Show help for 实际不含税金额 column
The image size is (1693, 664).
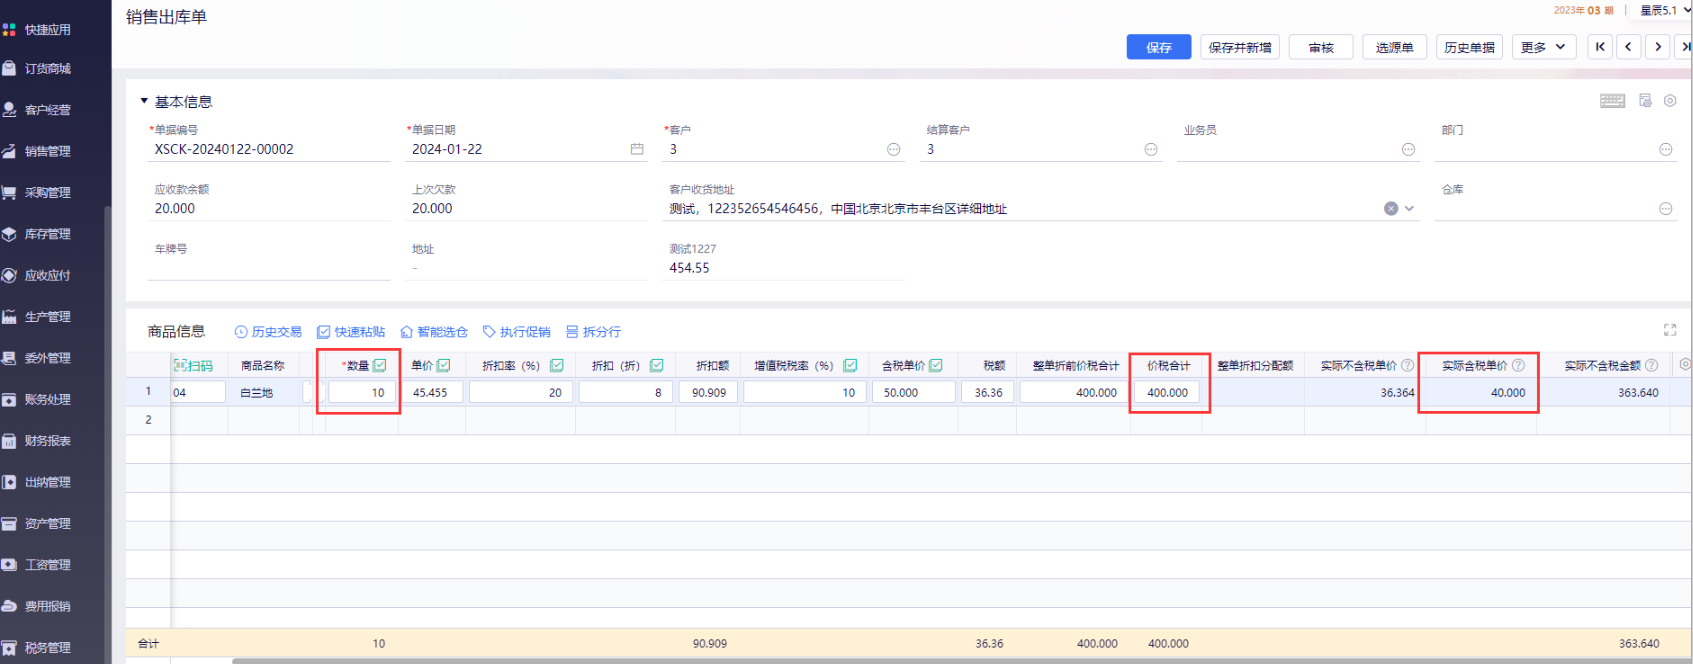pos(1652,366)
